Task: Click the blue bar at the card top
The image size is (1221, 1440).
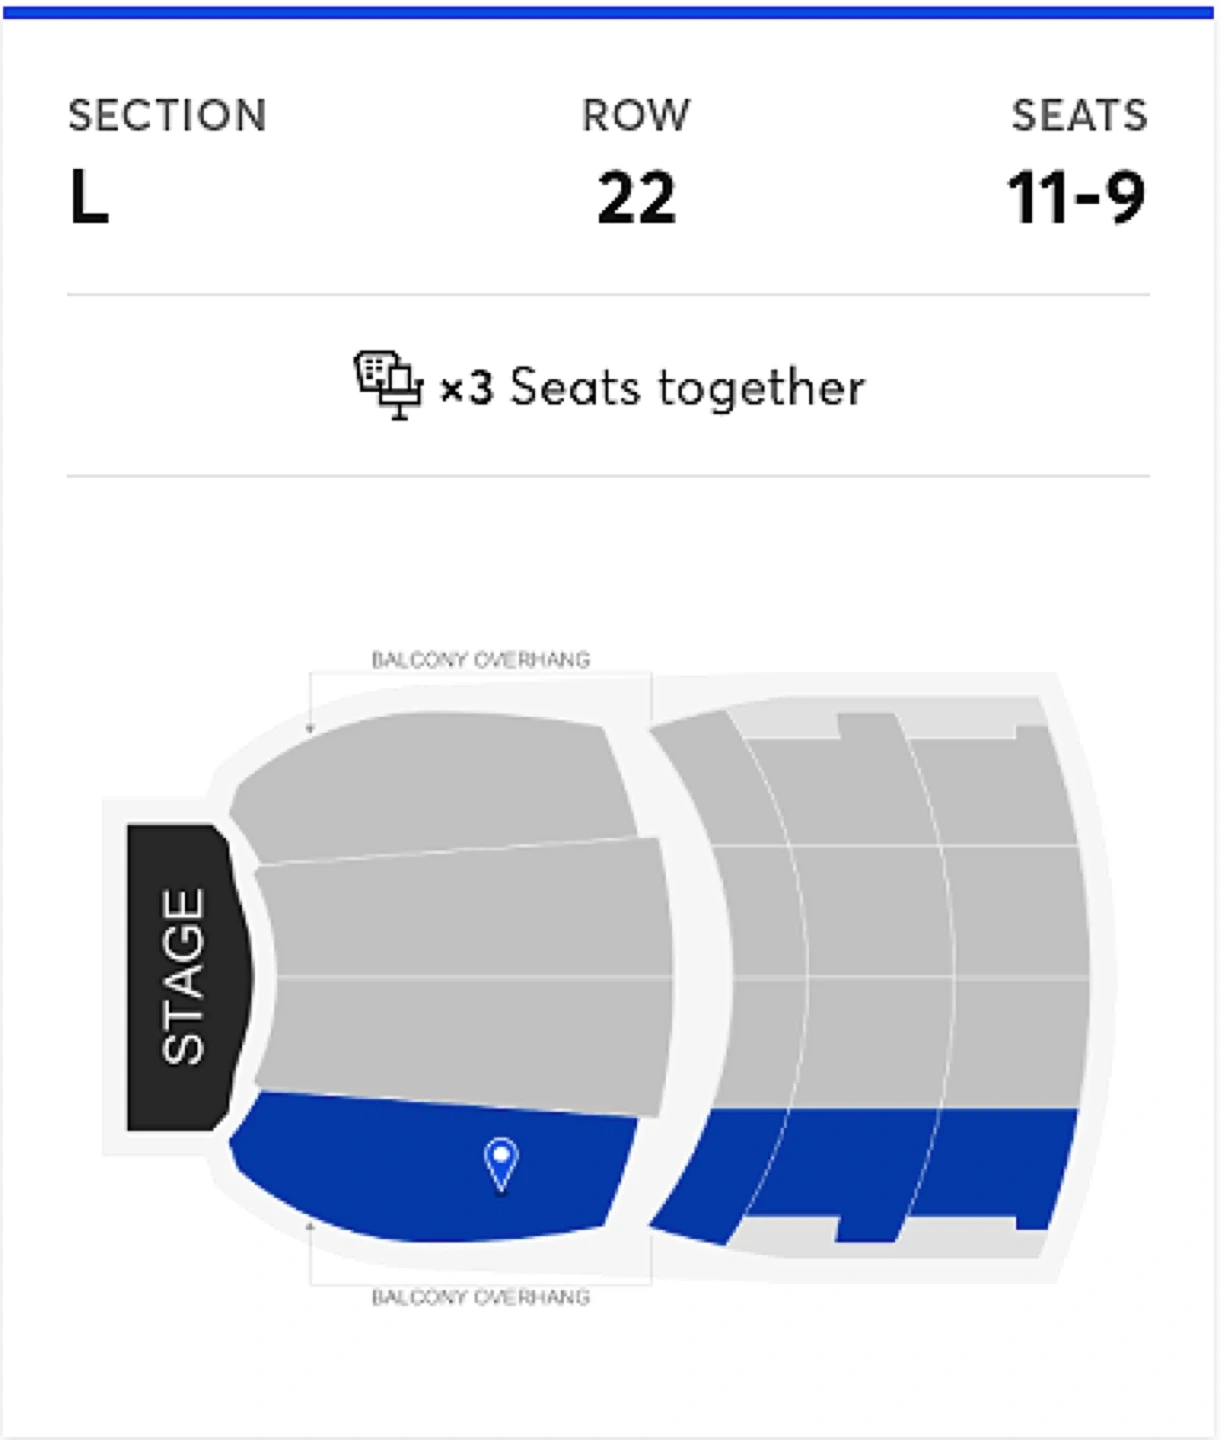Action: (x=610, y=13)
